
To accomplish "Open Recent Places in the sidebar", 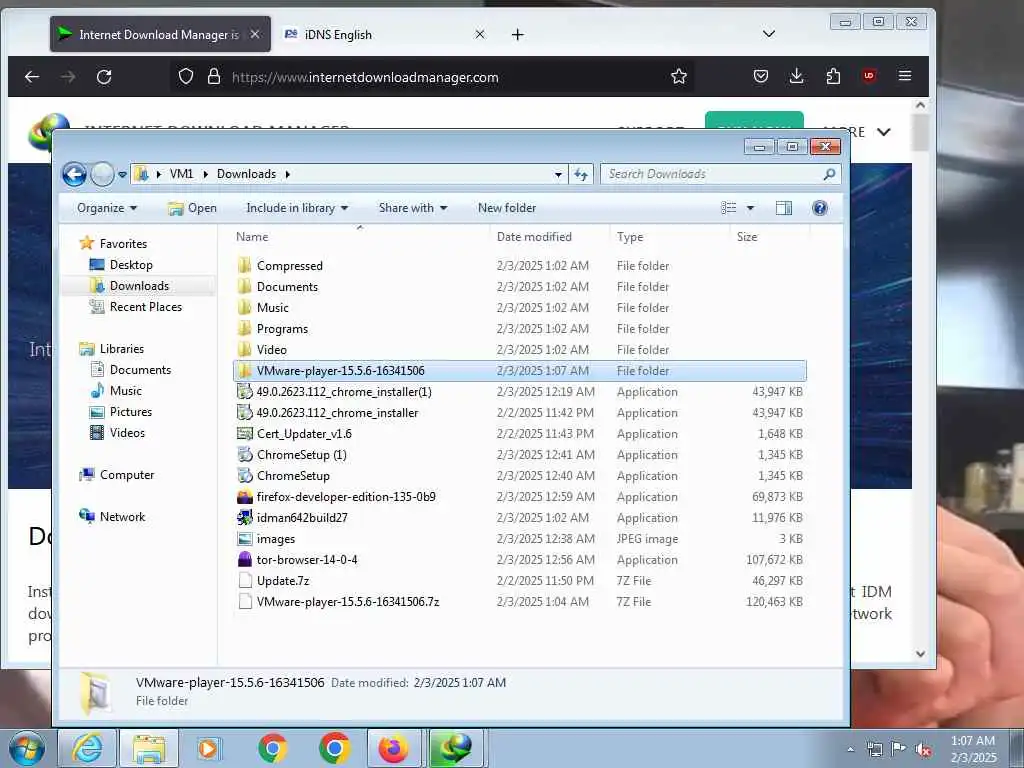I will tap(146, 306).
